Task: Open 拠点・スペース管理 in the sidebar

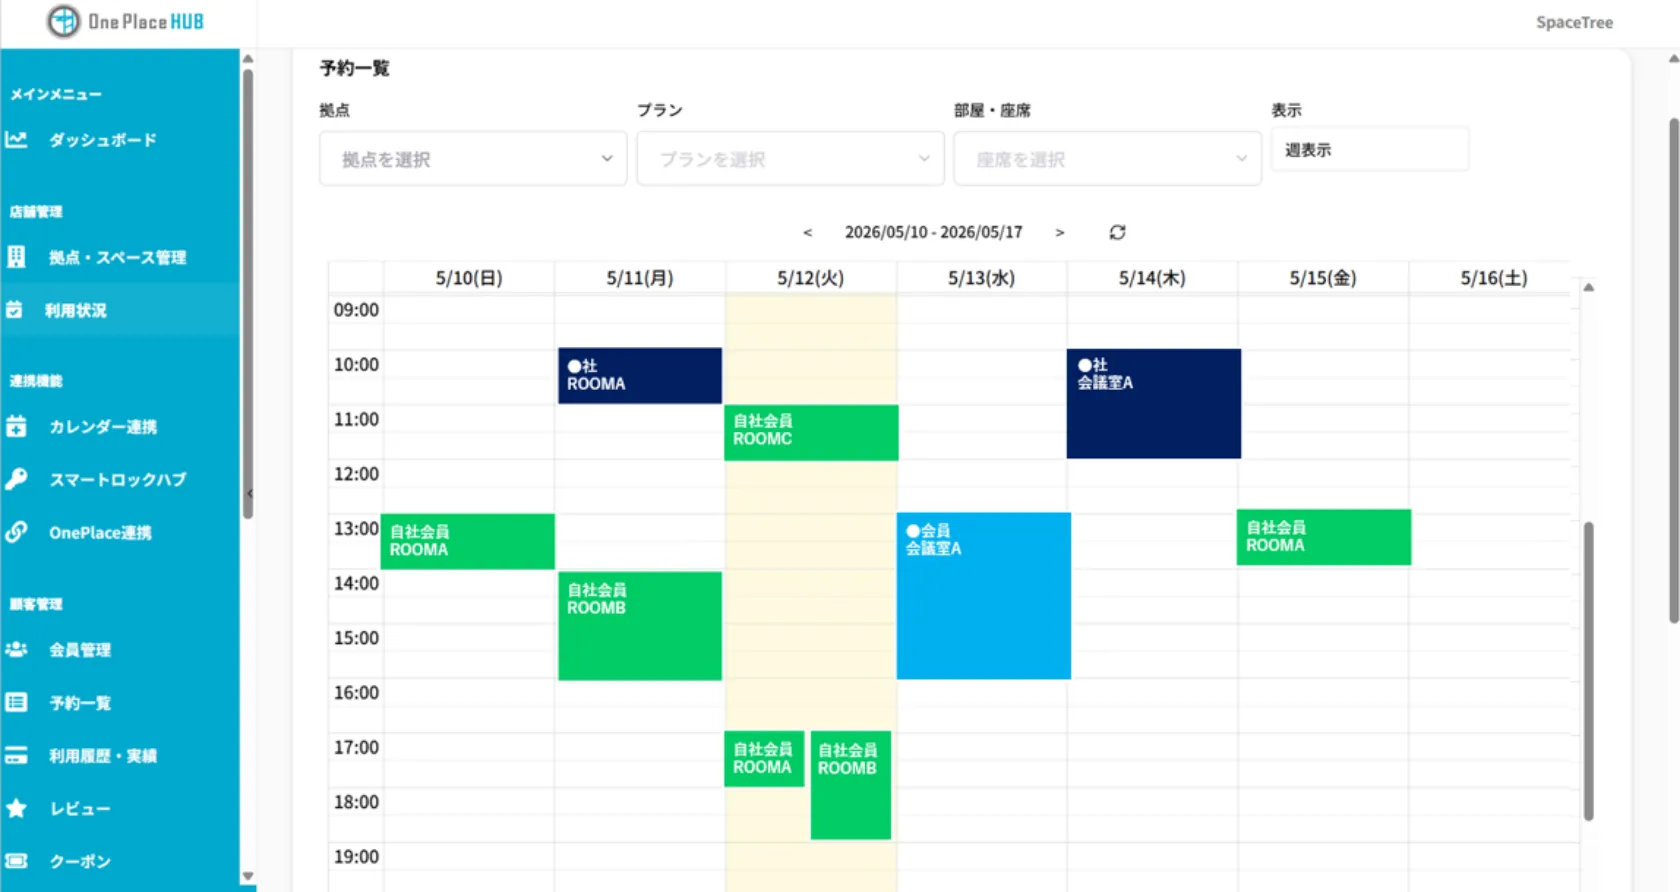Action: pos(120,257)
